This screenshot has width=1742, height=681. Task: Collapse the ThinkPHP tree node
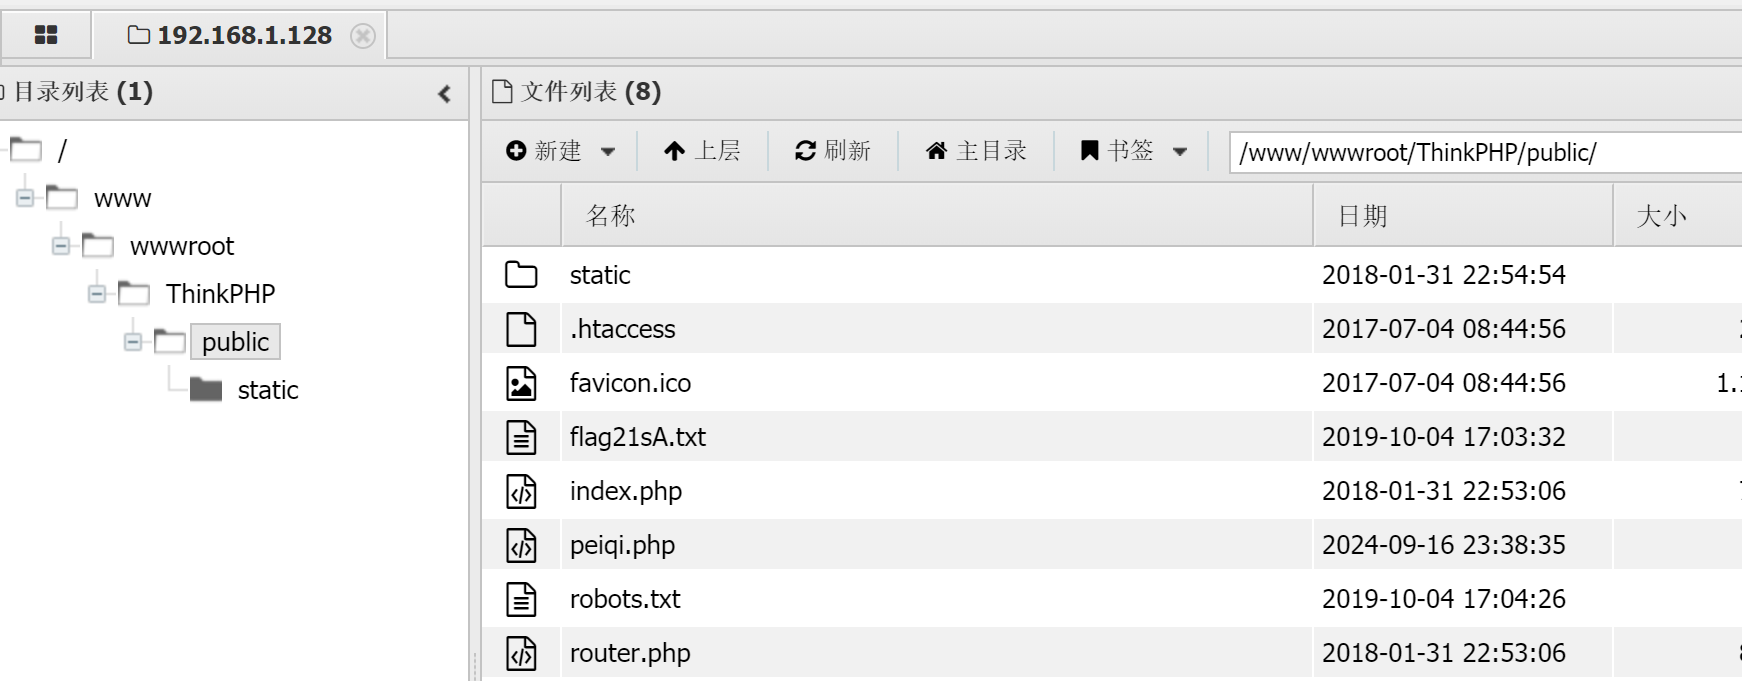pos(97,294)
